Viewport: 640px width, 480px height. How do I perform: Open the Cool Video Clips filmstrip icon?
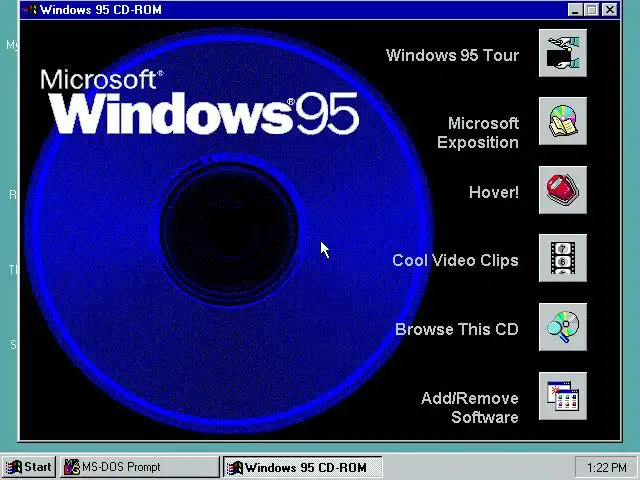click(563, 258)
